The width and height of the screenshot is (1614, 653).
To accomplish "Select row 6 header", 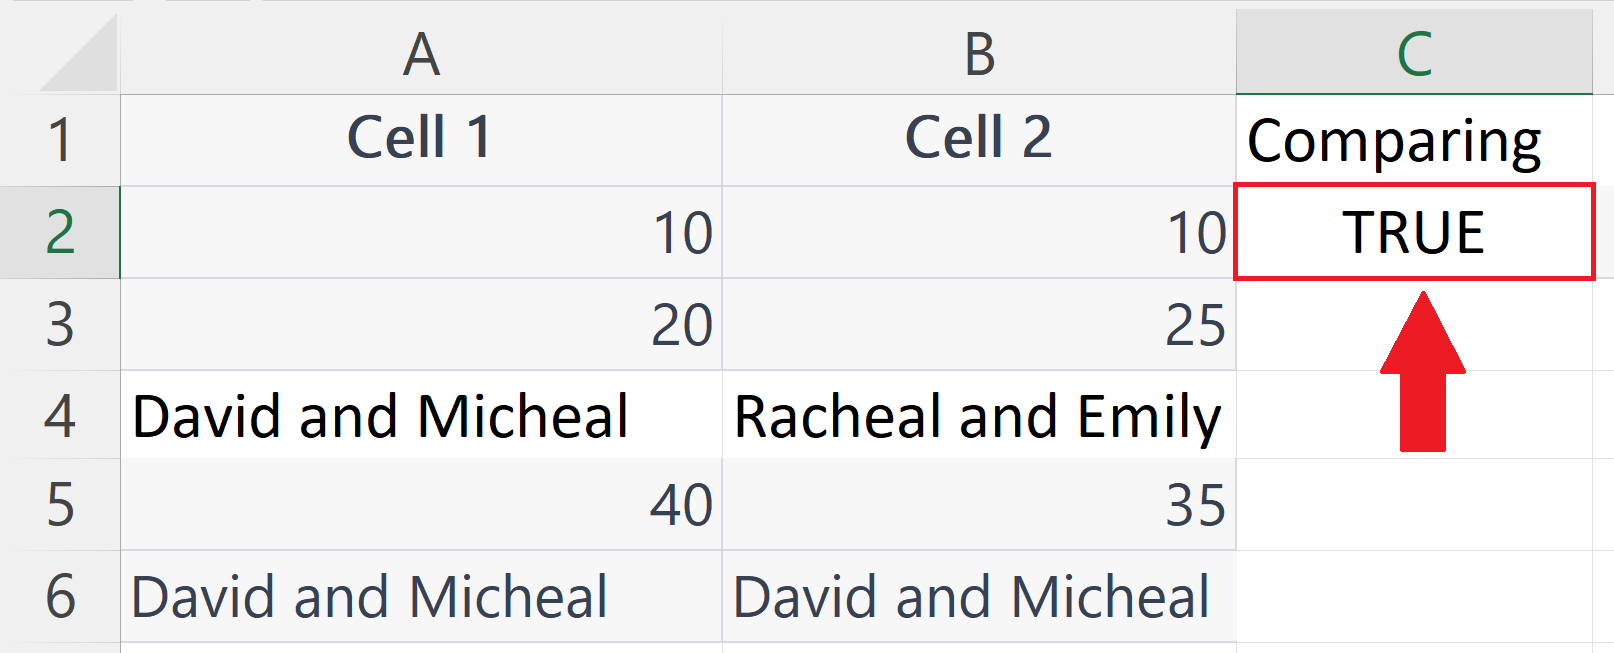I will [60, 597].
